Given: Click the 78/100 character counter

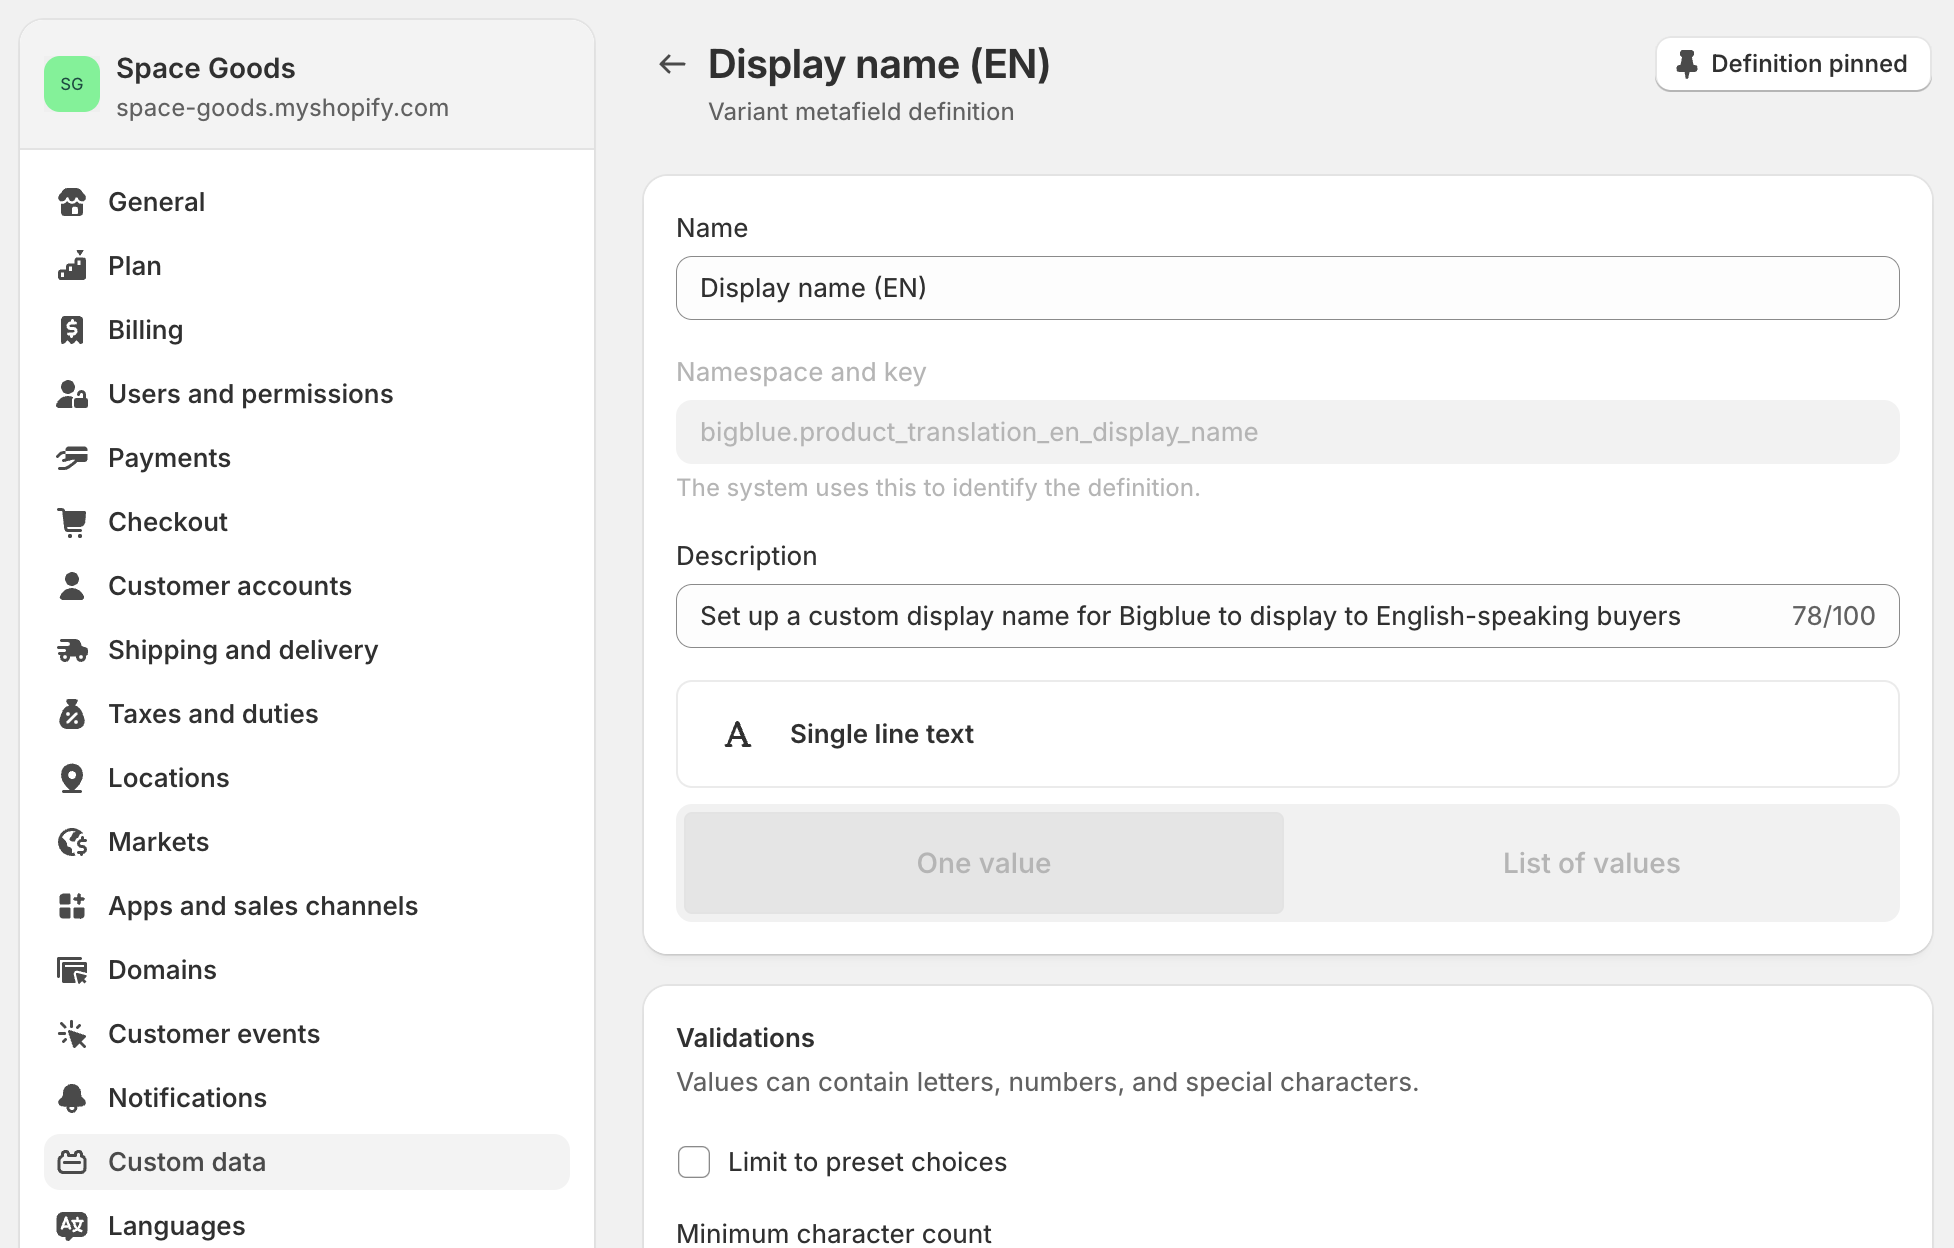Looking at the screenshot, I should (1833, 616).
